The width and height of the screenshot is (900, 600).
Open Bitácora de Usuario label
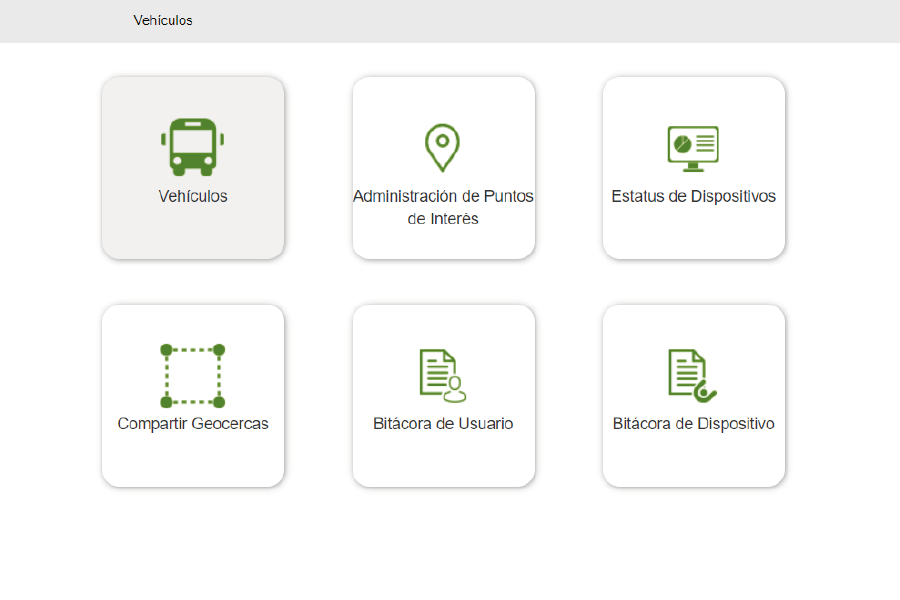coord(443,424)
